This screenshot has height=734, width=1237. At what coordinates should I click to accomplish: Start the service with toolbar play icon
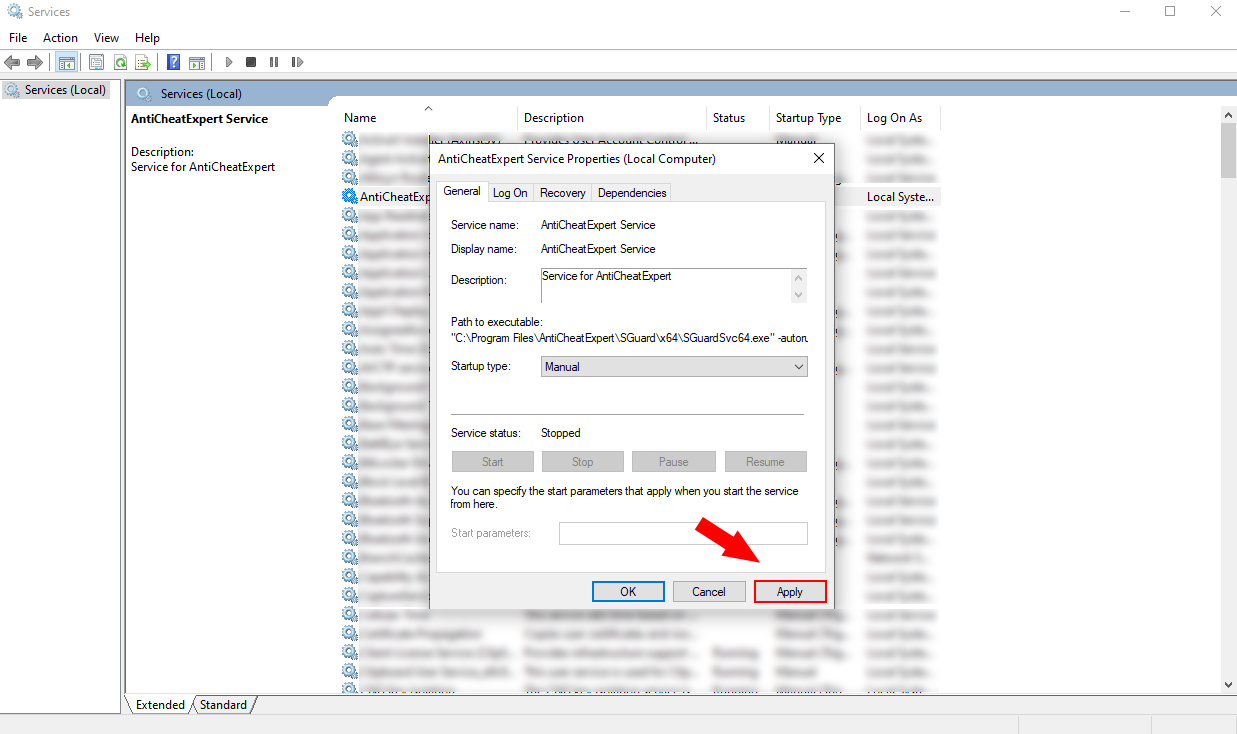tap(229, 62)
